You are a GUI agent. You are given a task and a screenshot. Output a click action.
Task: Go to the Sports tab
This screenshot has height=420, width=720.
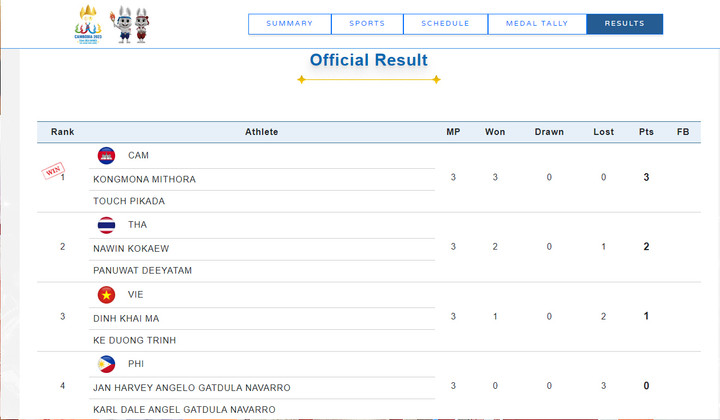pos(367,24)
